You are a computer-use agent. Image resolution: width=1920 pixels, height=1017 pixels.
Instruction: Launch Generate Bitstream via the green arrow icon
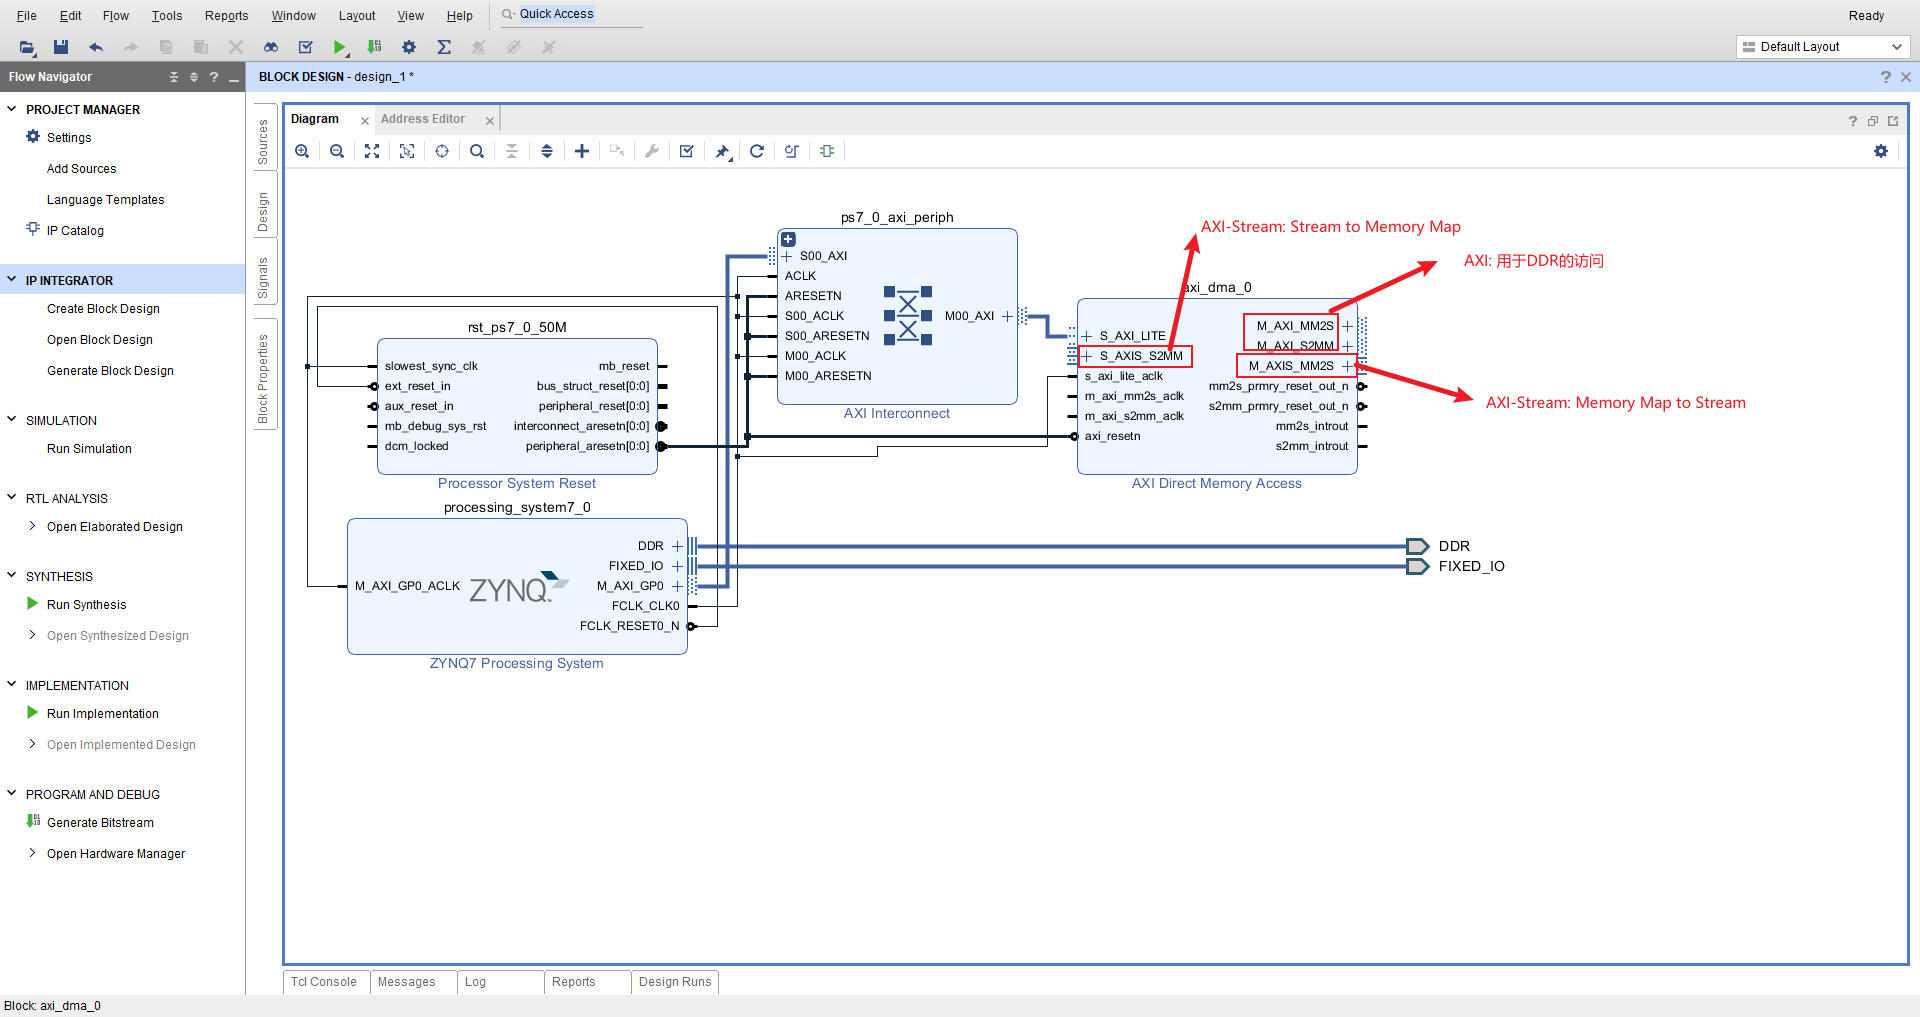pyautogui.click(x=374, y=47)
